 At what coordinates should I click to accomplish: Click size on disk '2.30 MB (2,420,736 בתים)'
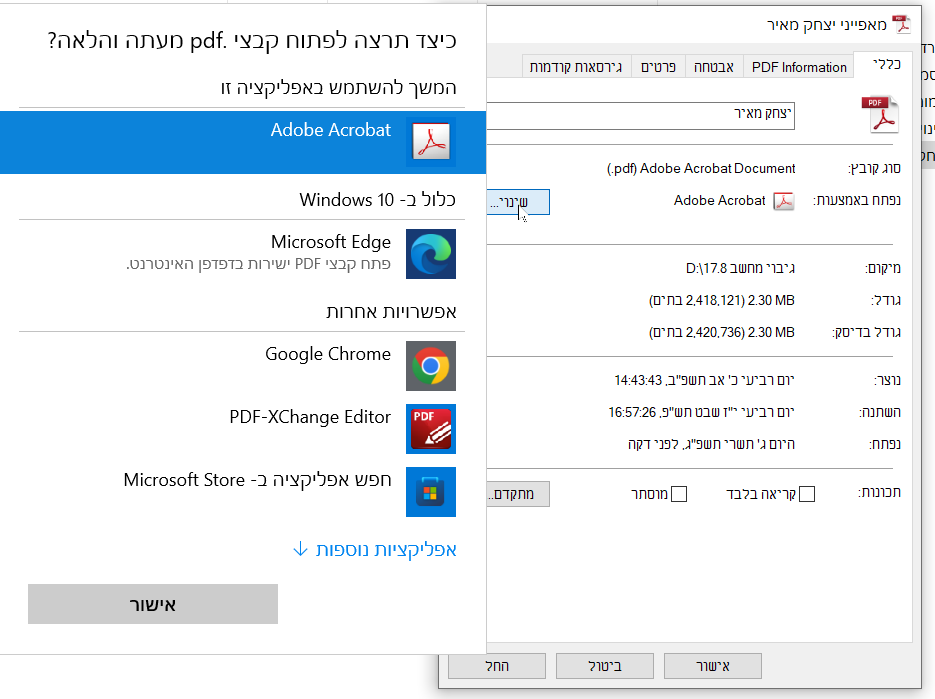click(x=722, y=332)
